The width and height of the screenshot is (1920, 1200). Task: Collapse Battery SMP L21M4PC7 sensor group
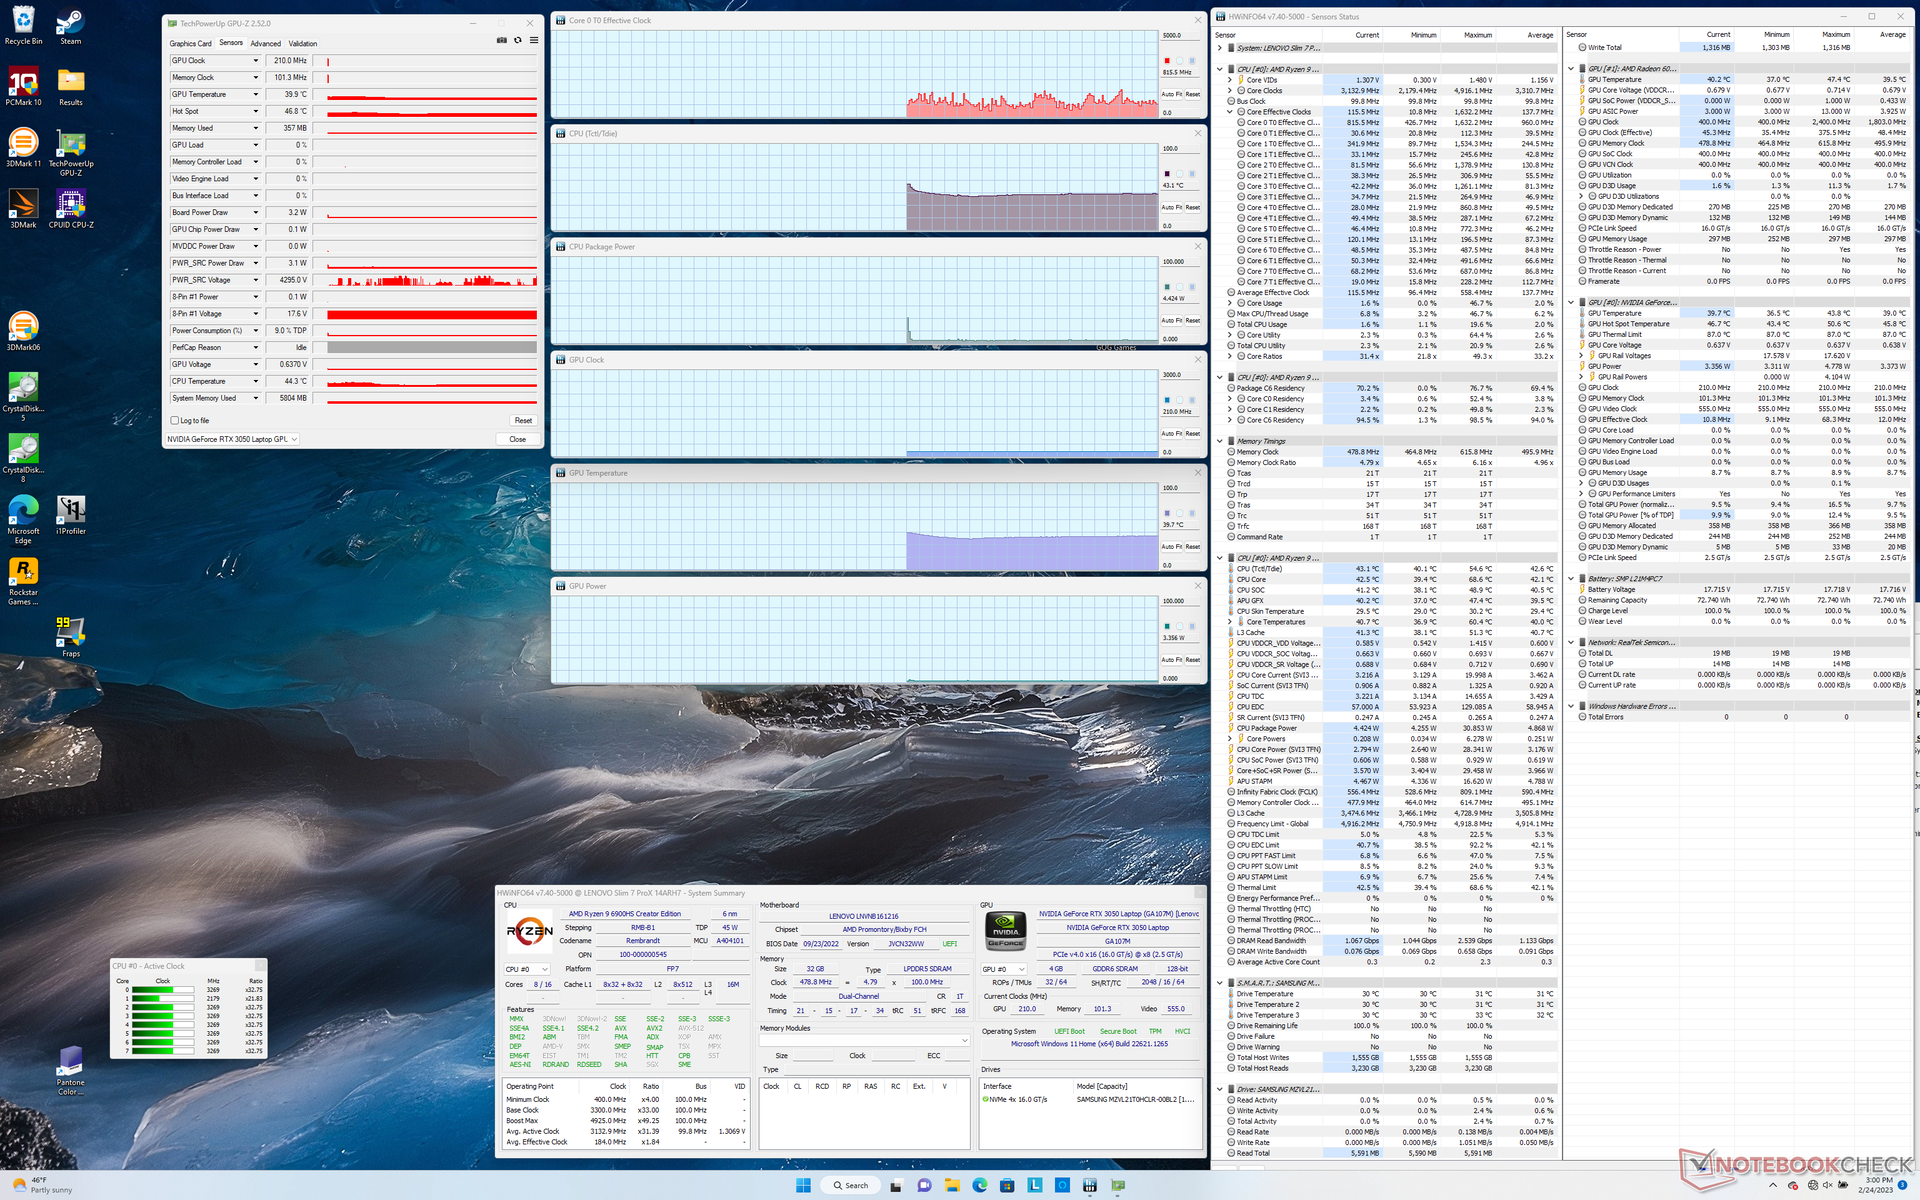pyautogui.click(x=1571, y=579)
